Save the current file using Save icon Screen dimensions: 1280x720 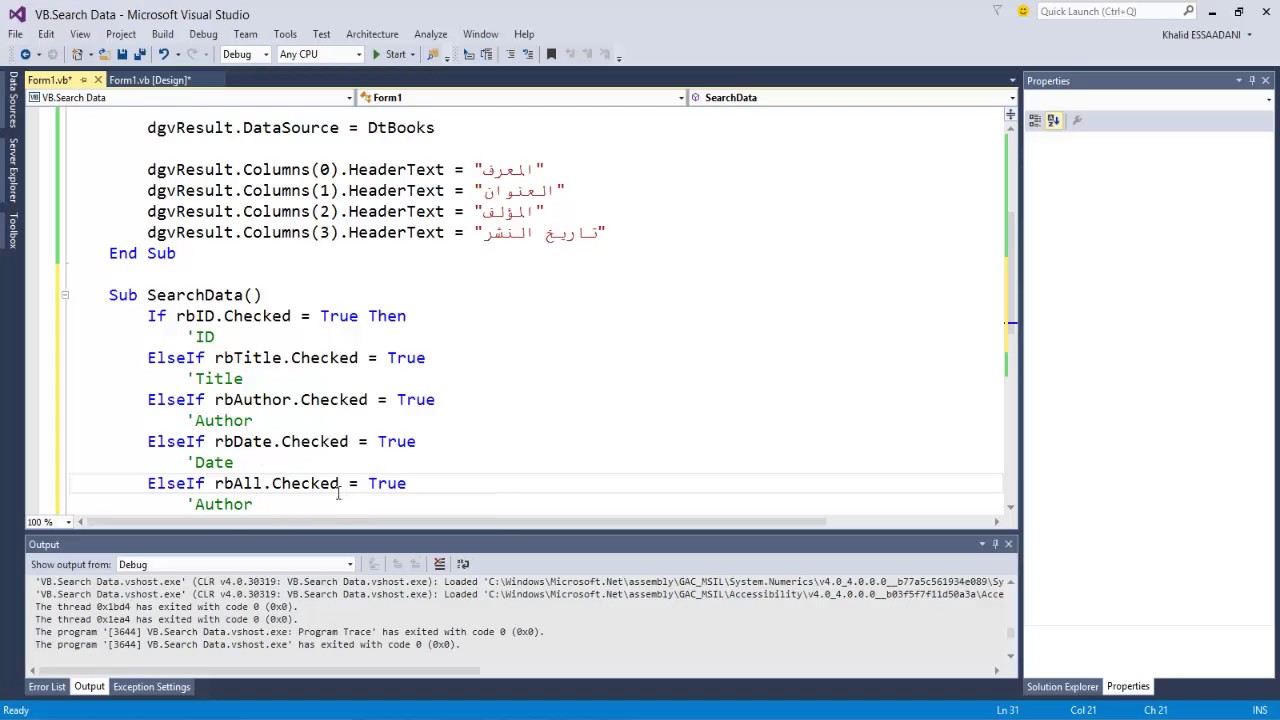point(122,54)
